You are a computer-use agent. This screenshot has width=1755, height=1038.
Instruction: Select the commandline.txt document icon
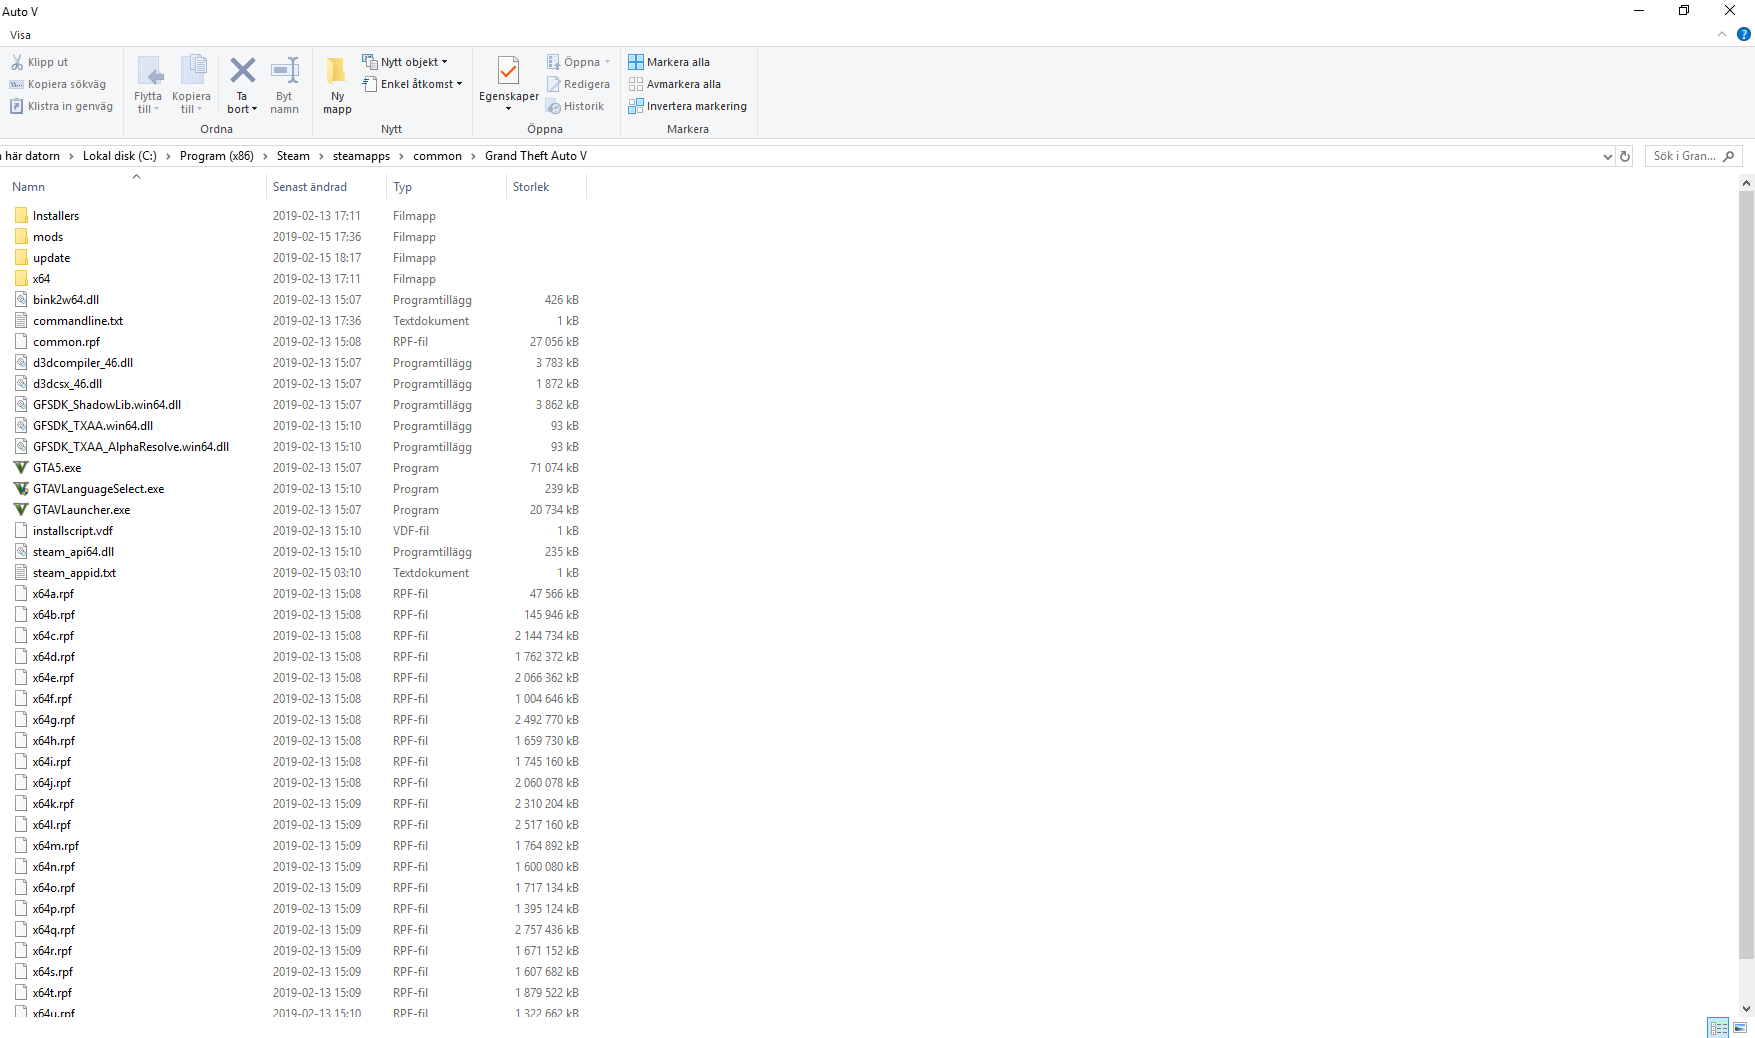click(x=21, y=321)
